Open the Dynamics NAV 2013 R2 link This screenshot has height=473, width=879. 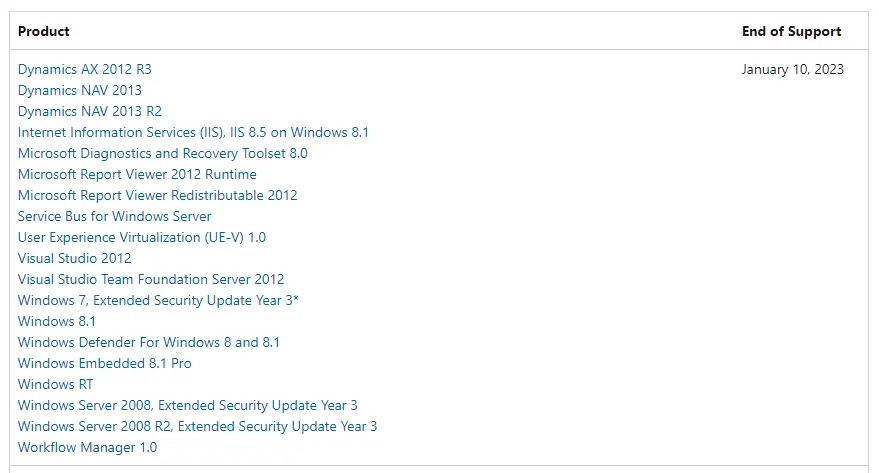tap(90, 112)
